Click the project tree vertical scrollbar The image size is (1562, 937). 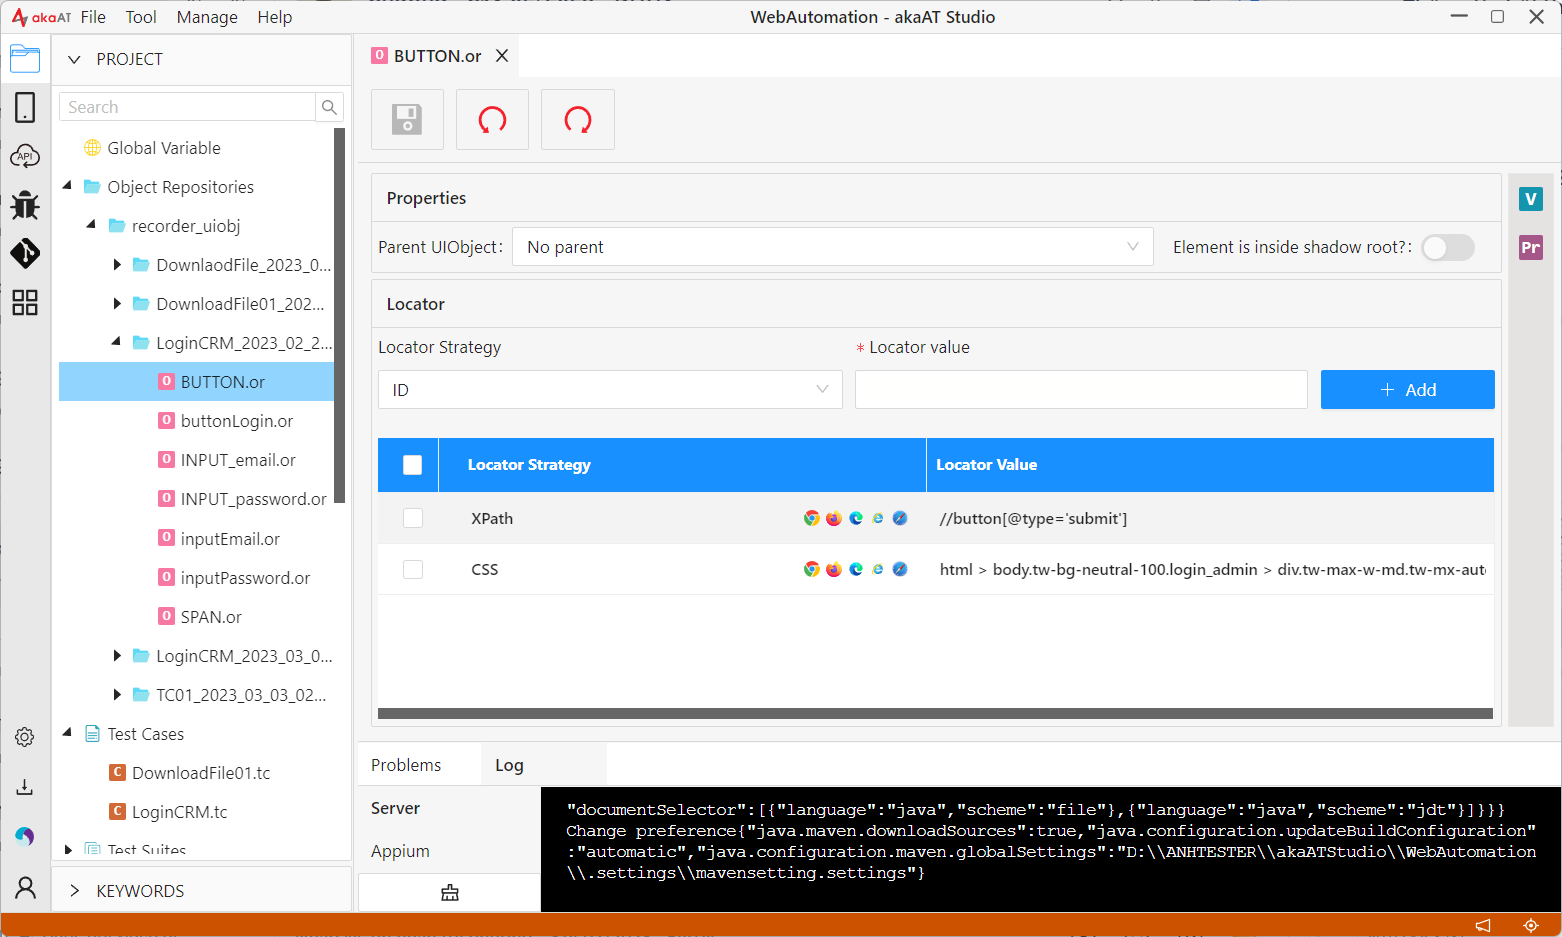tap(340, 315)
